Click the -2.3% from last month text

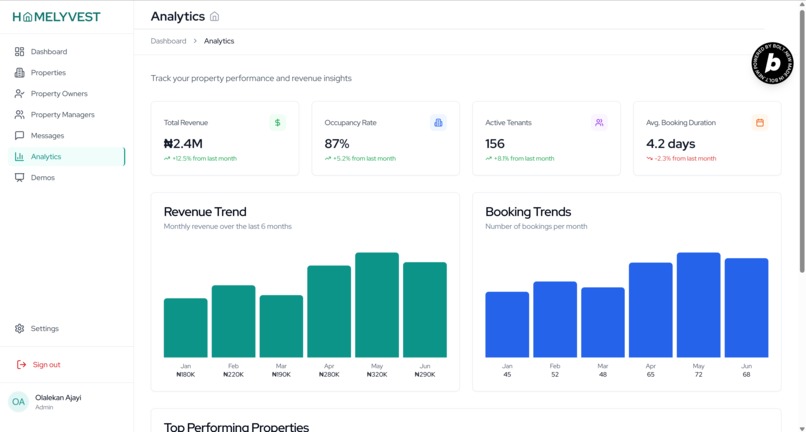tap(686, 158)
